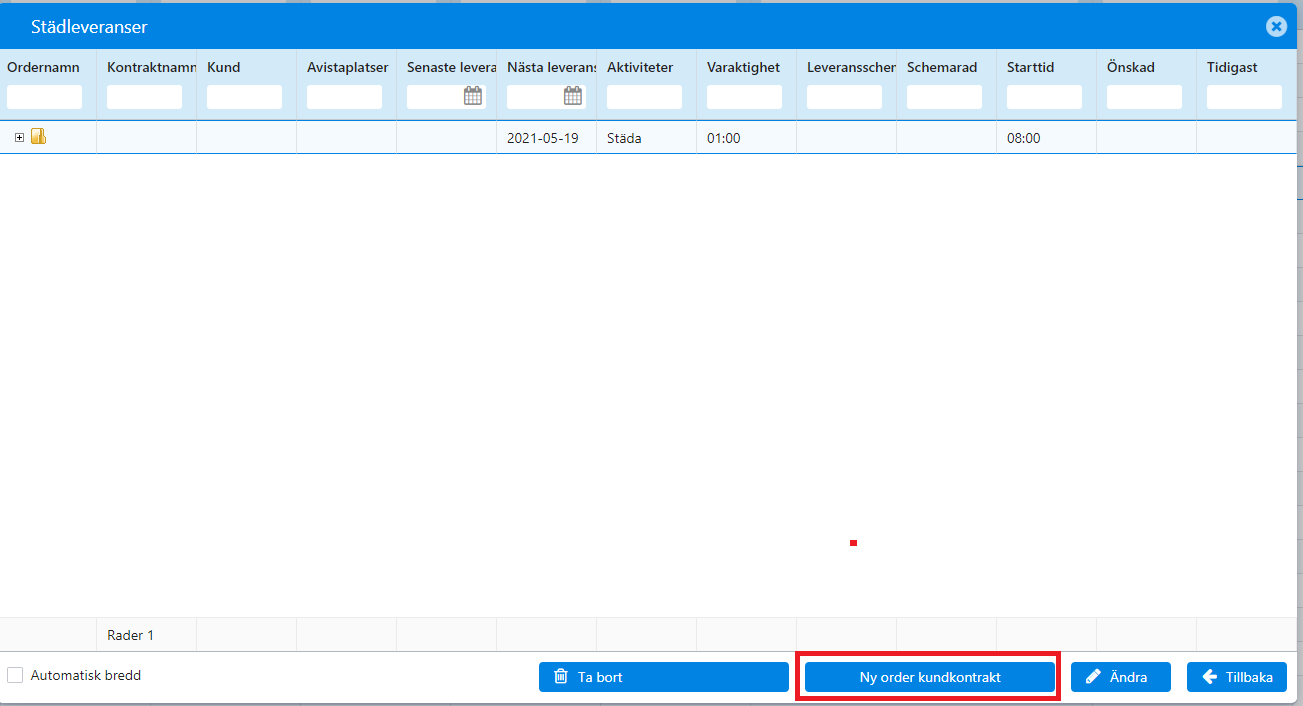The width and height of the screenshot is (1303, 706).
Task: Click the yellow order icon in the first row
Action: [x=38, y=136]
